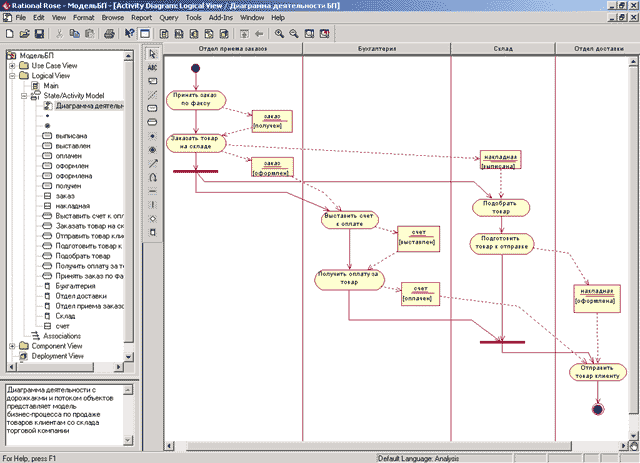
Task: Click the documentation pane scroll down arrow
Action: click(x=128, y=440)
